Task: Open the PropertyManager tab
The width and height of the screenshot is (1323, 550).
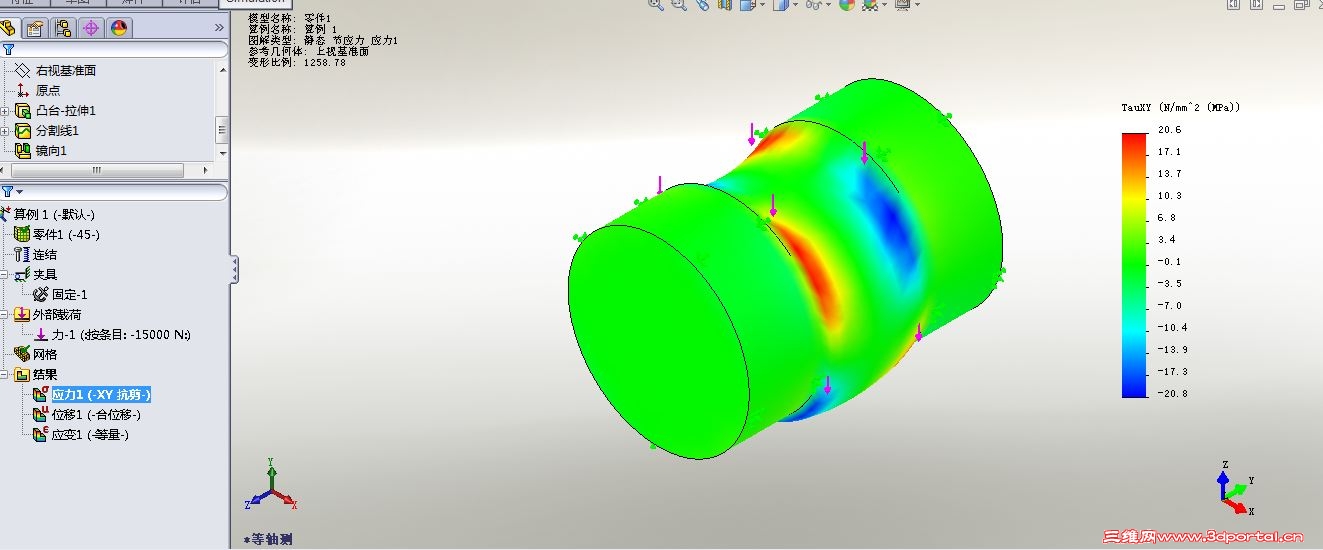Action: click(x=36, y=28)
